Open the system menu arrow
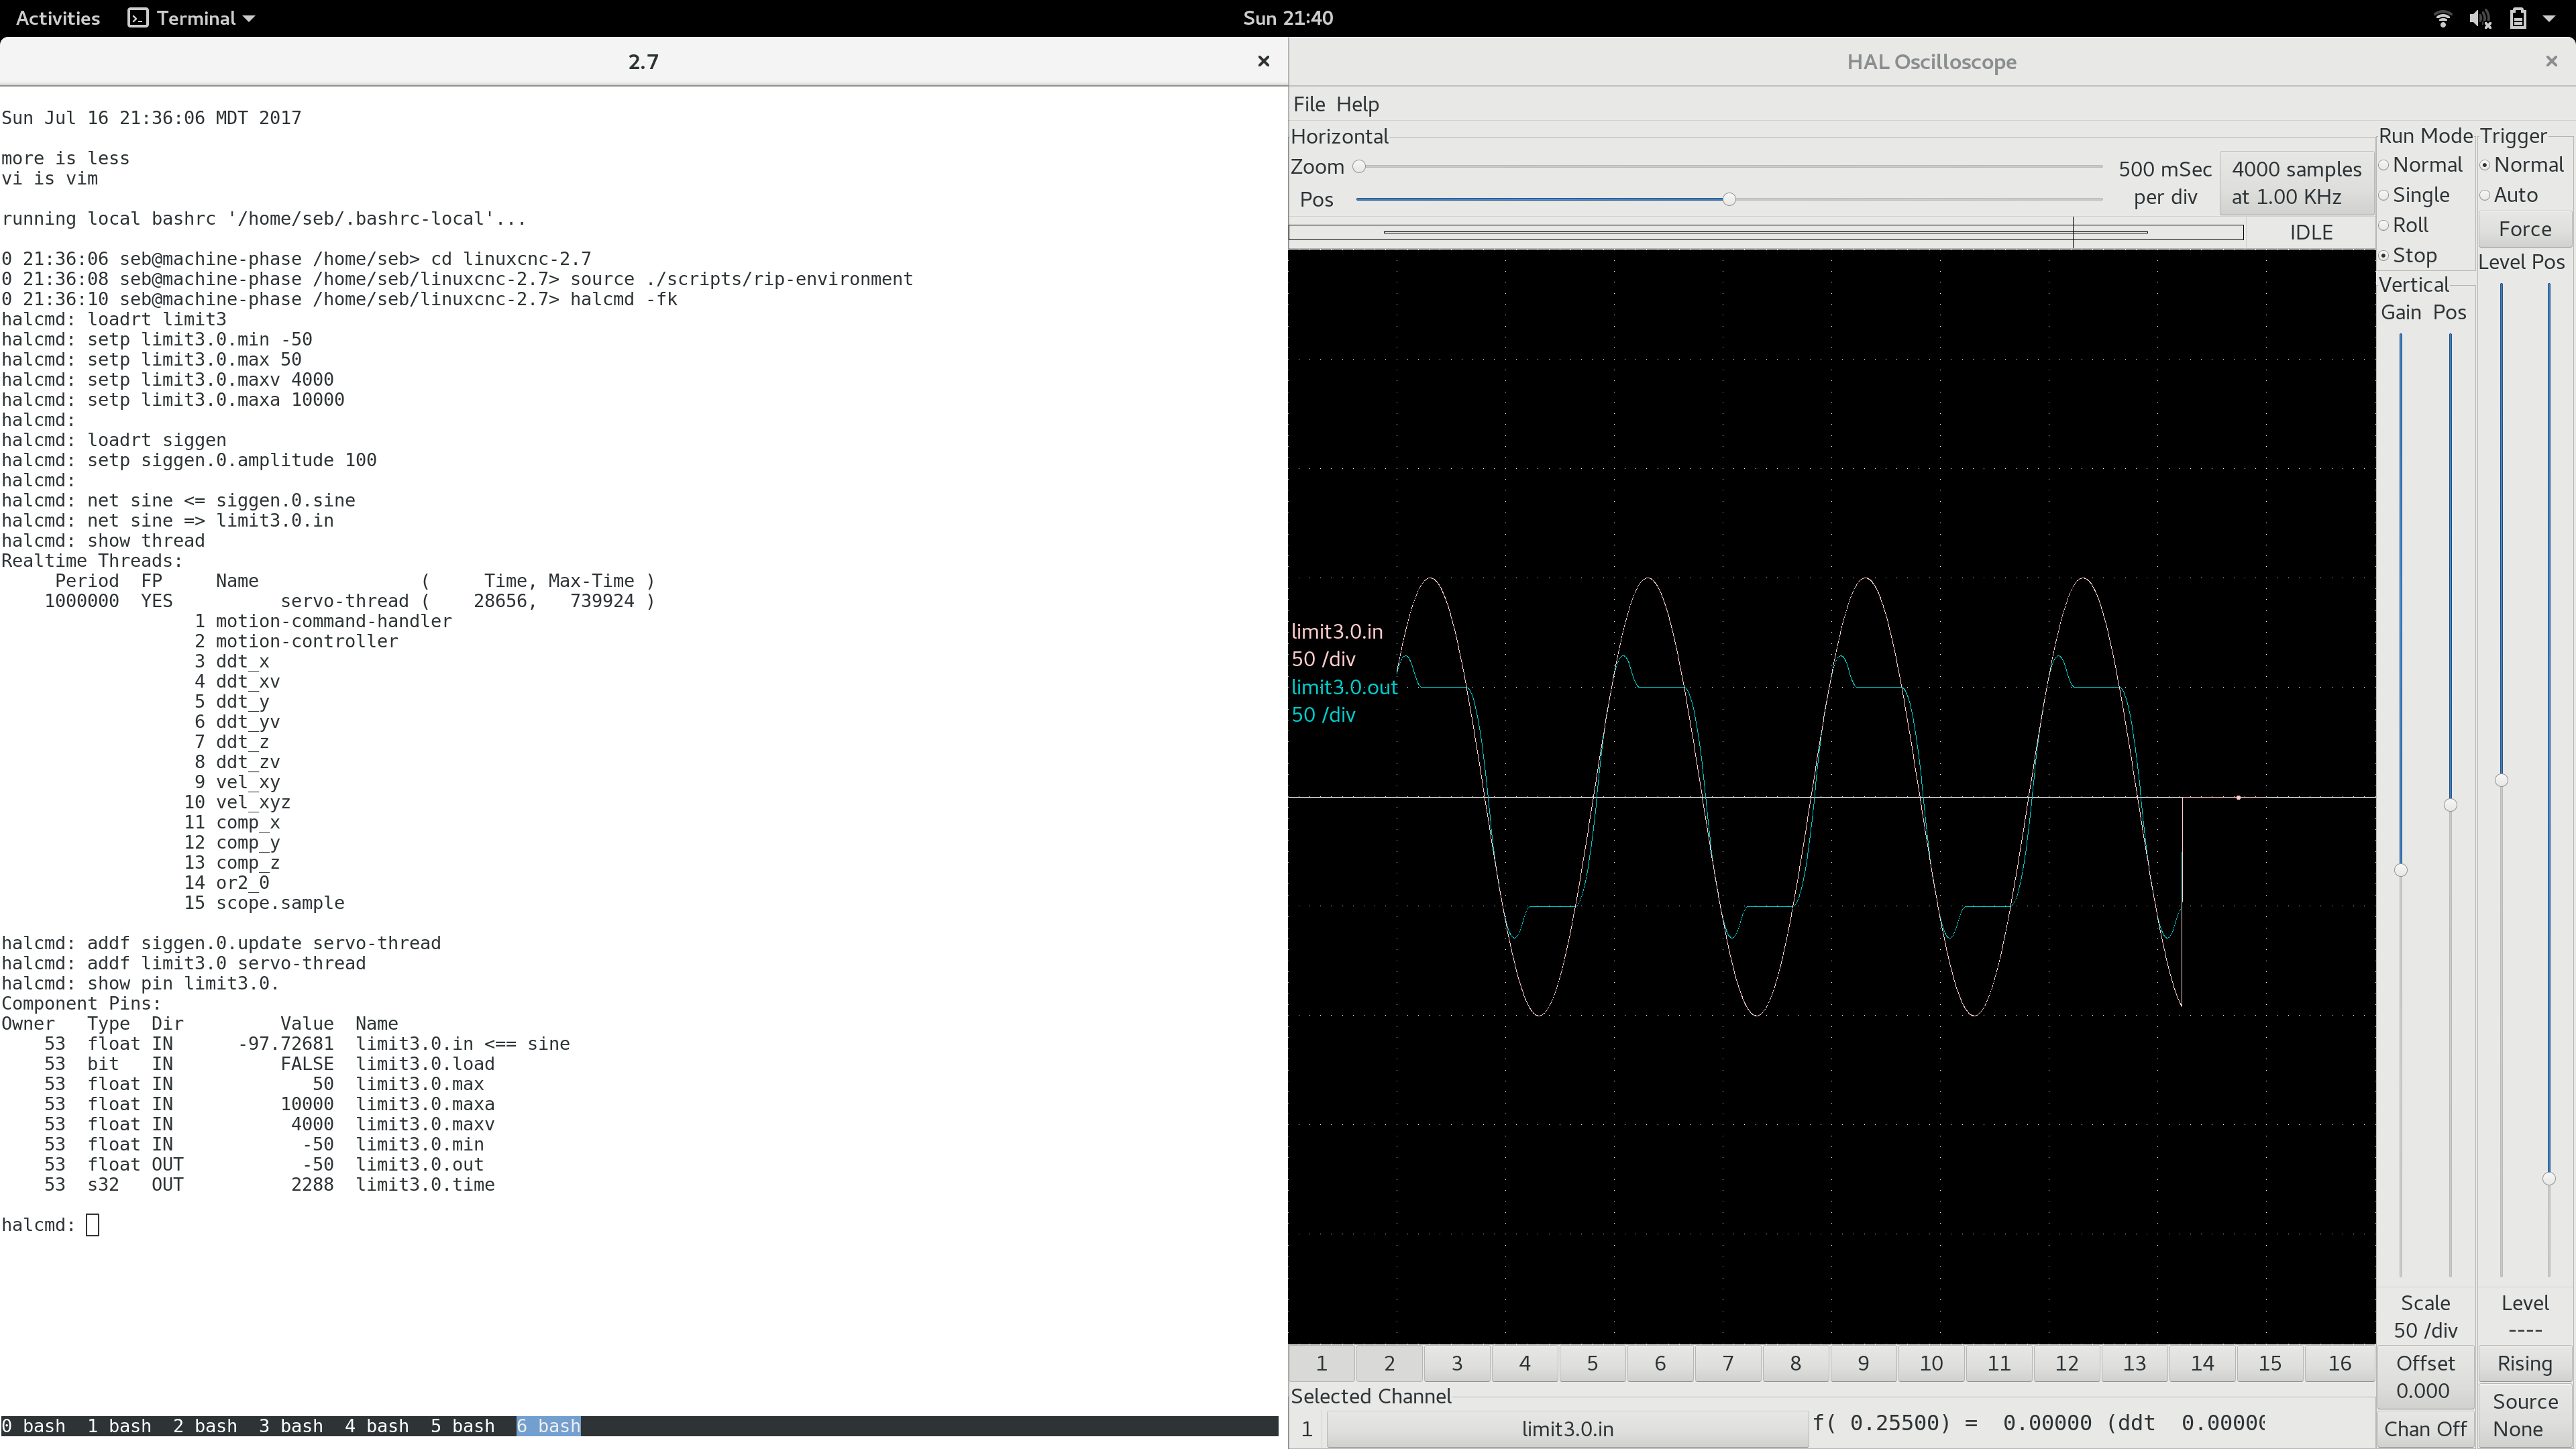Screen dimensions: 2576x1449 (2549, 18)
